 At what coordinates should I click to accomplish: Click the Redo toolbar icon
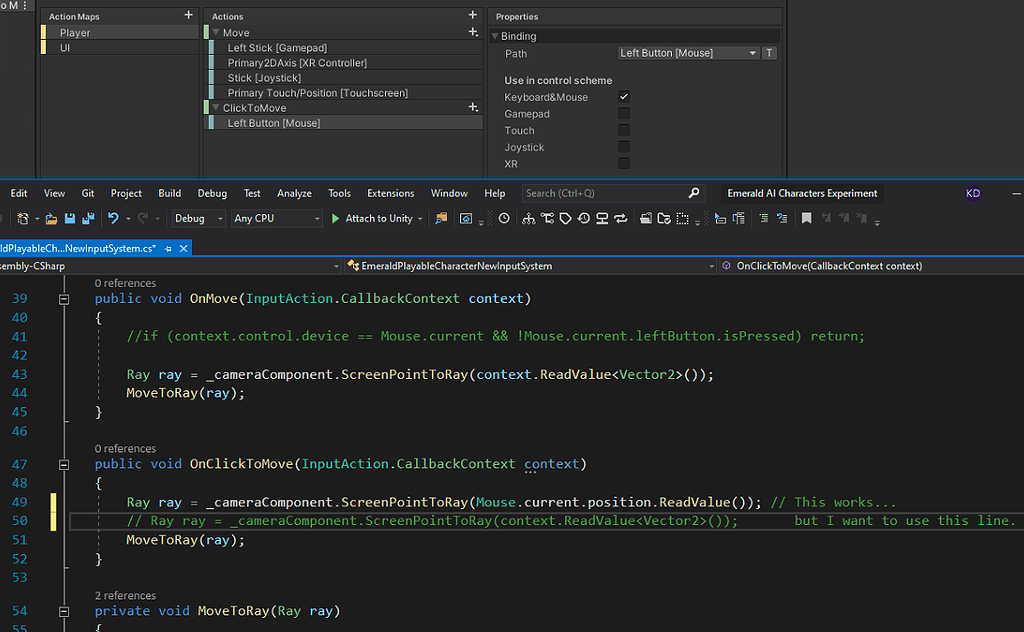click(142, 218)
